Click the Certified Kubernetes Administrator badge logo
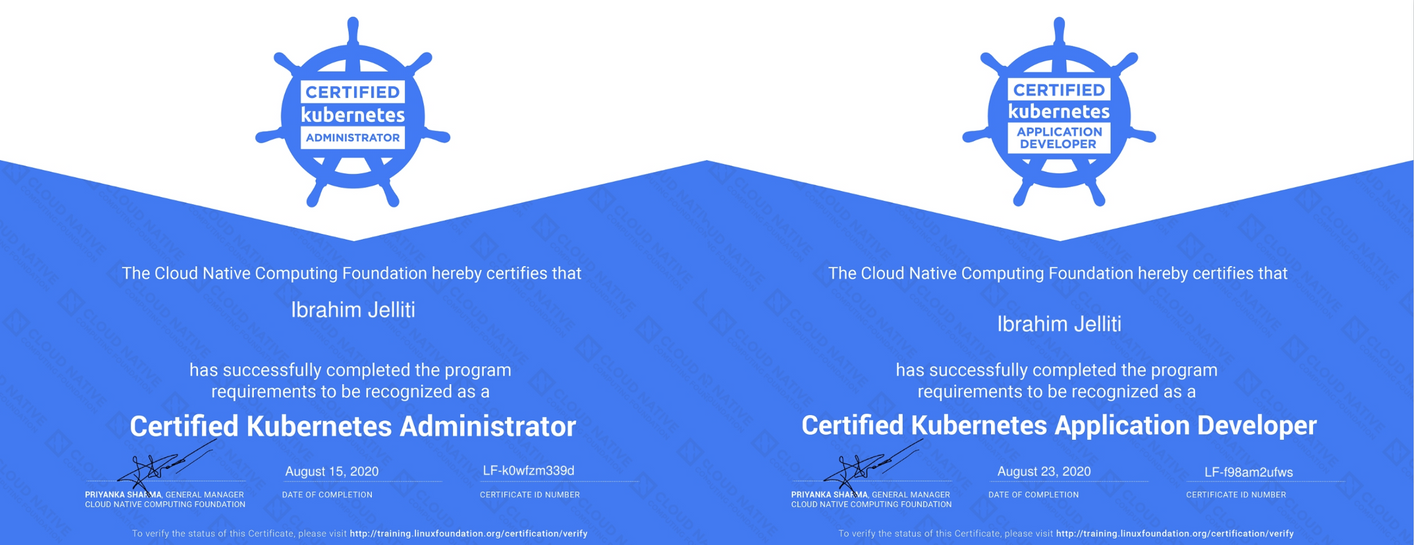Image resolution: width=1414 pixels, height=545 pixels. coord(353,113)
